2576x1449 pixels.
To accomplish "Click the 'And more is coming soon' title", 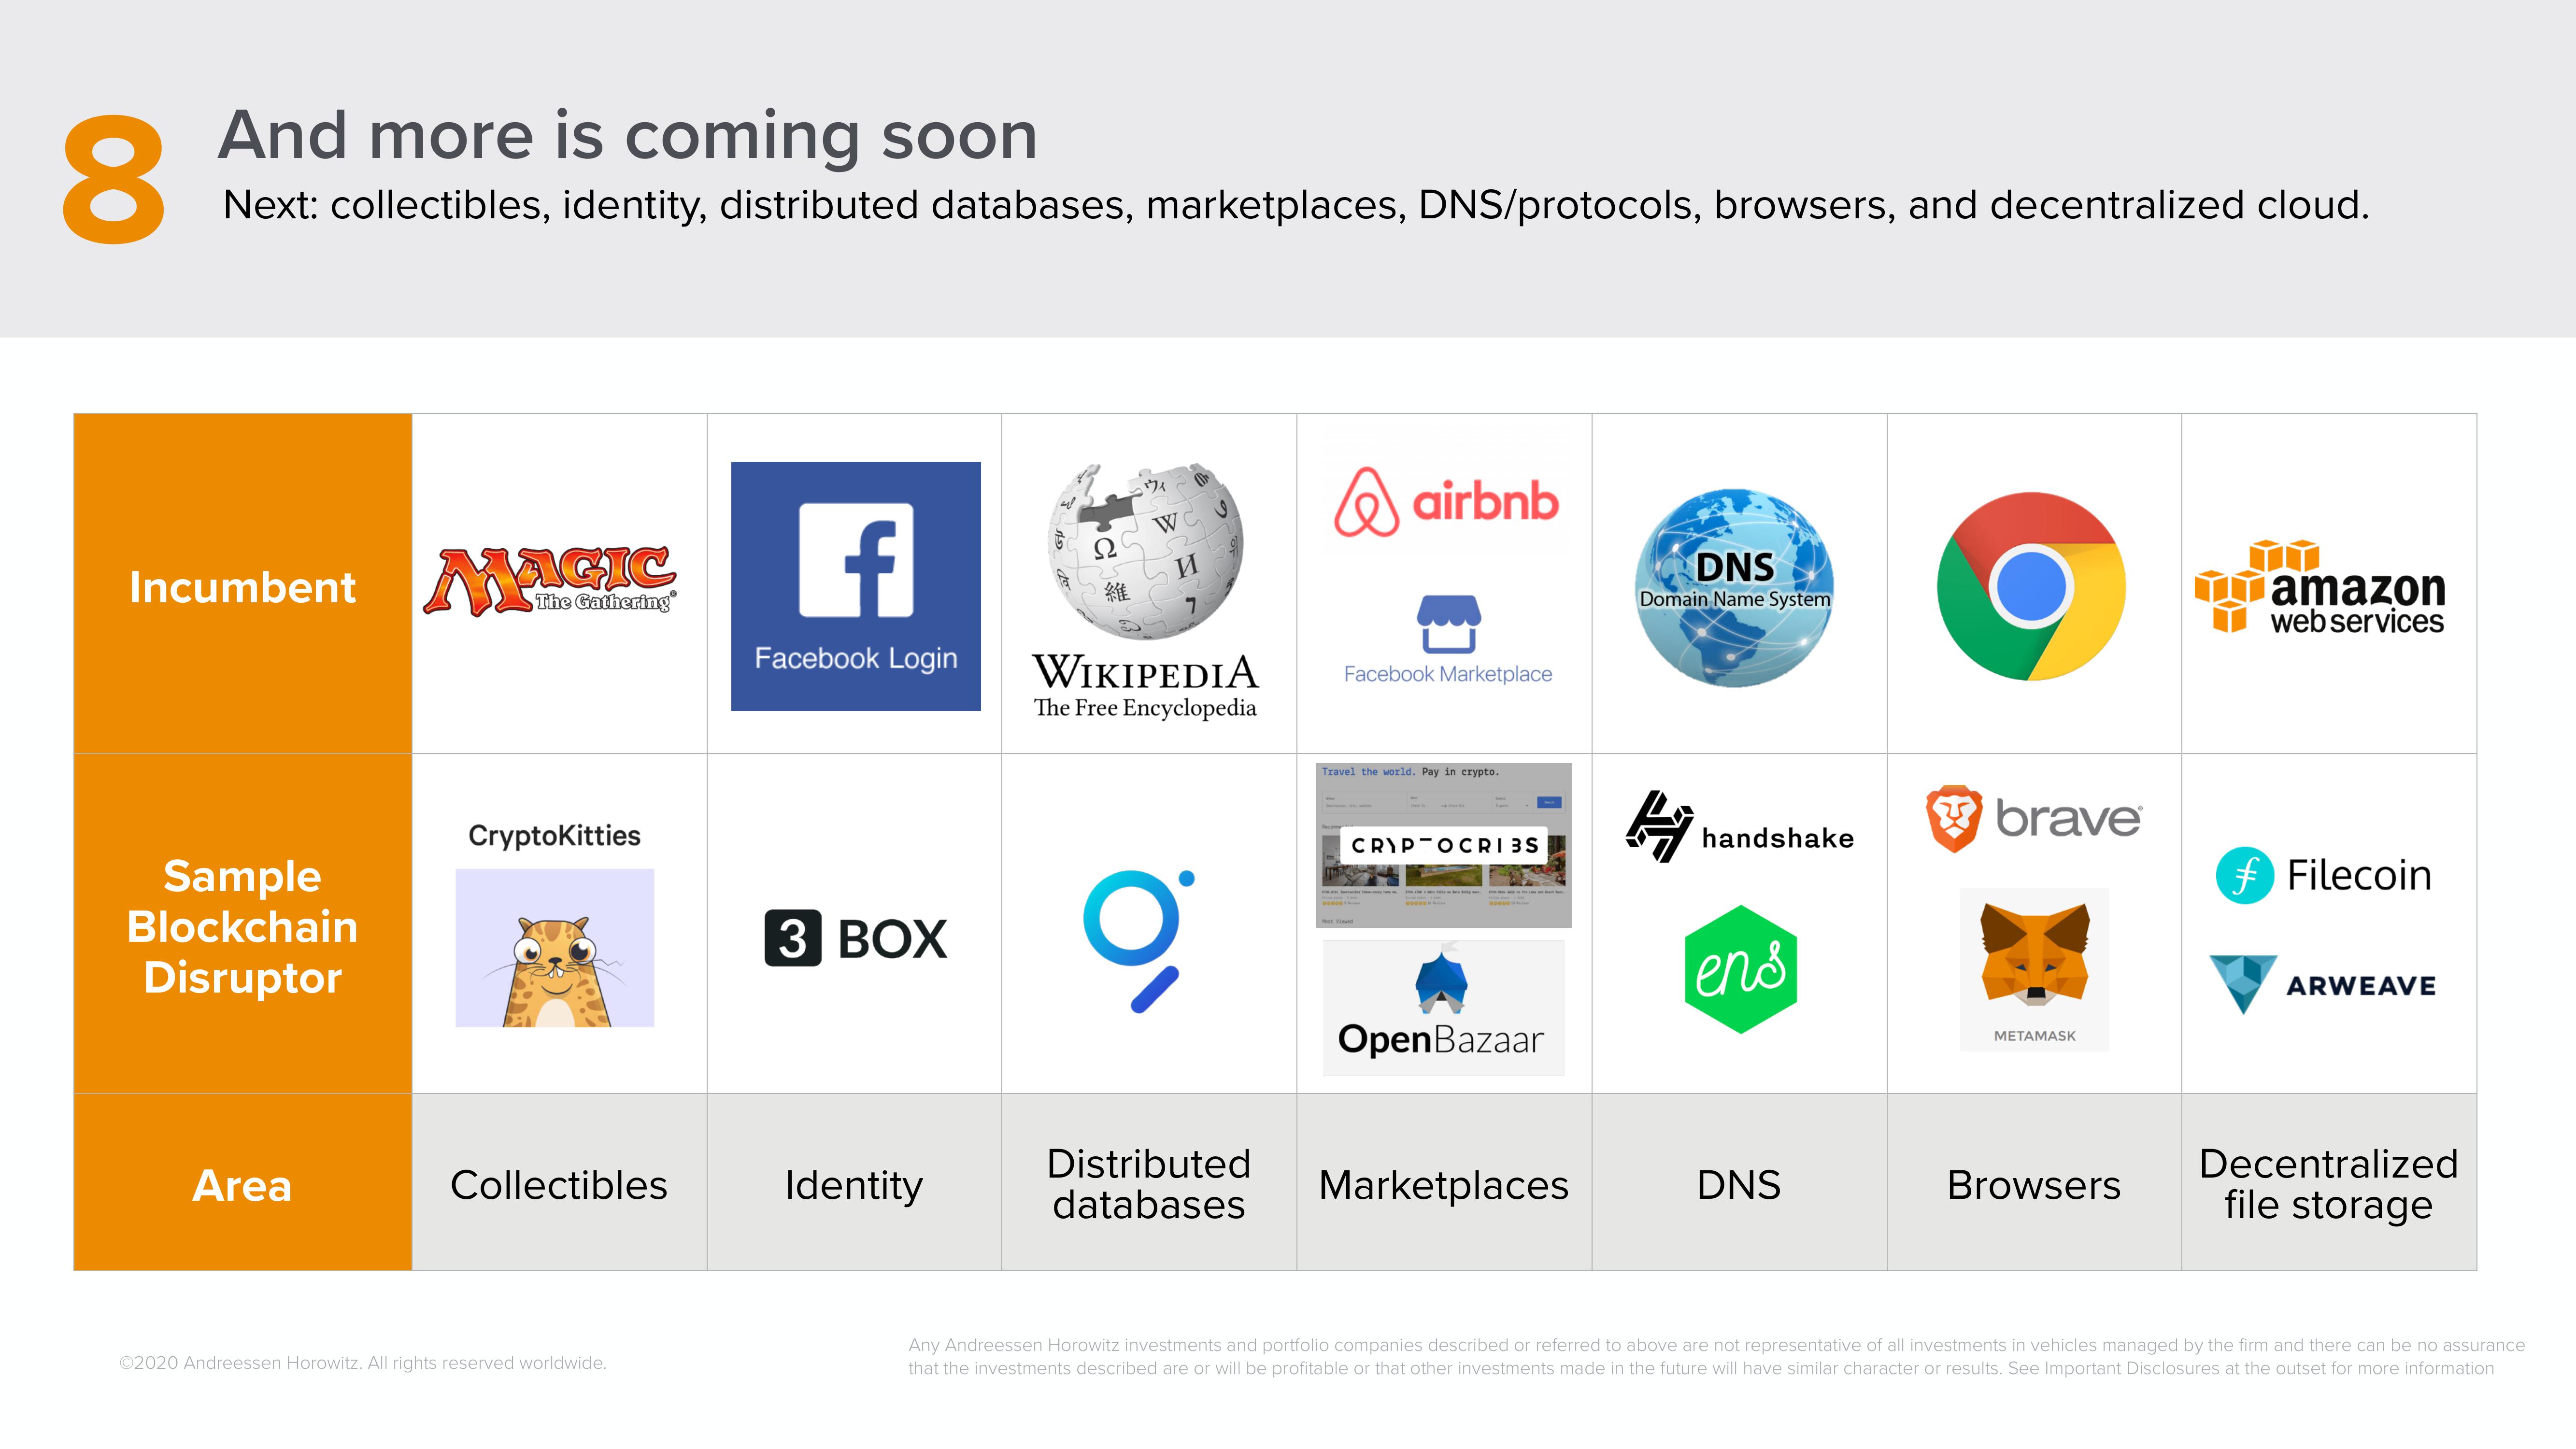I will tap(628, 135).
